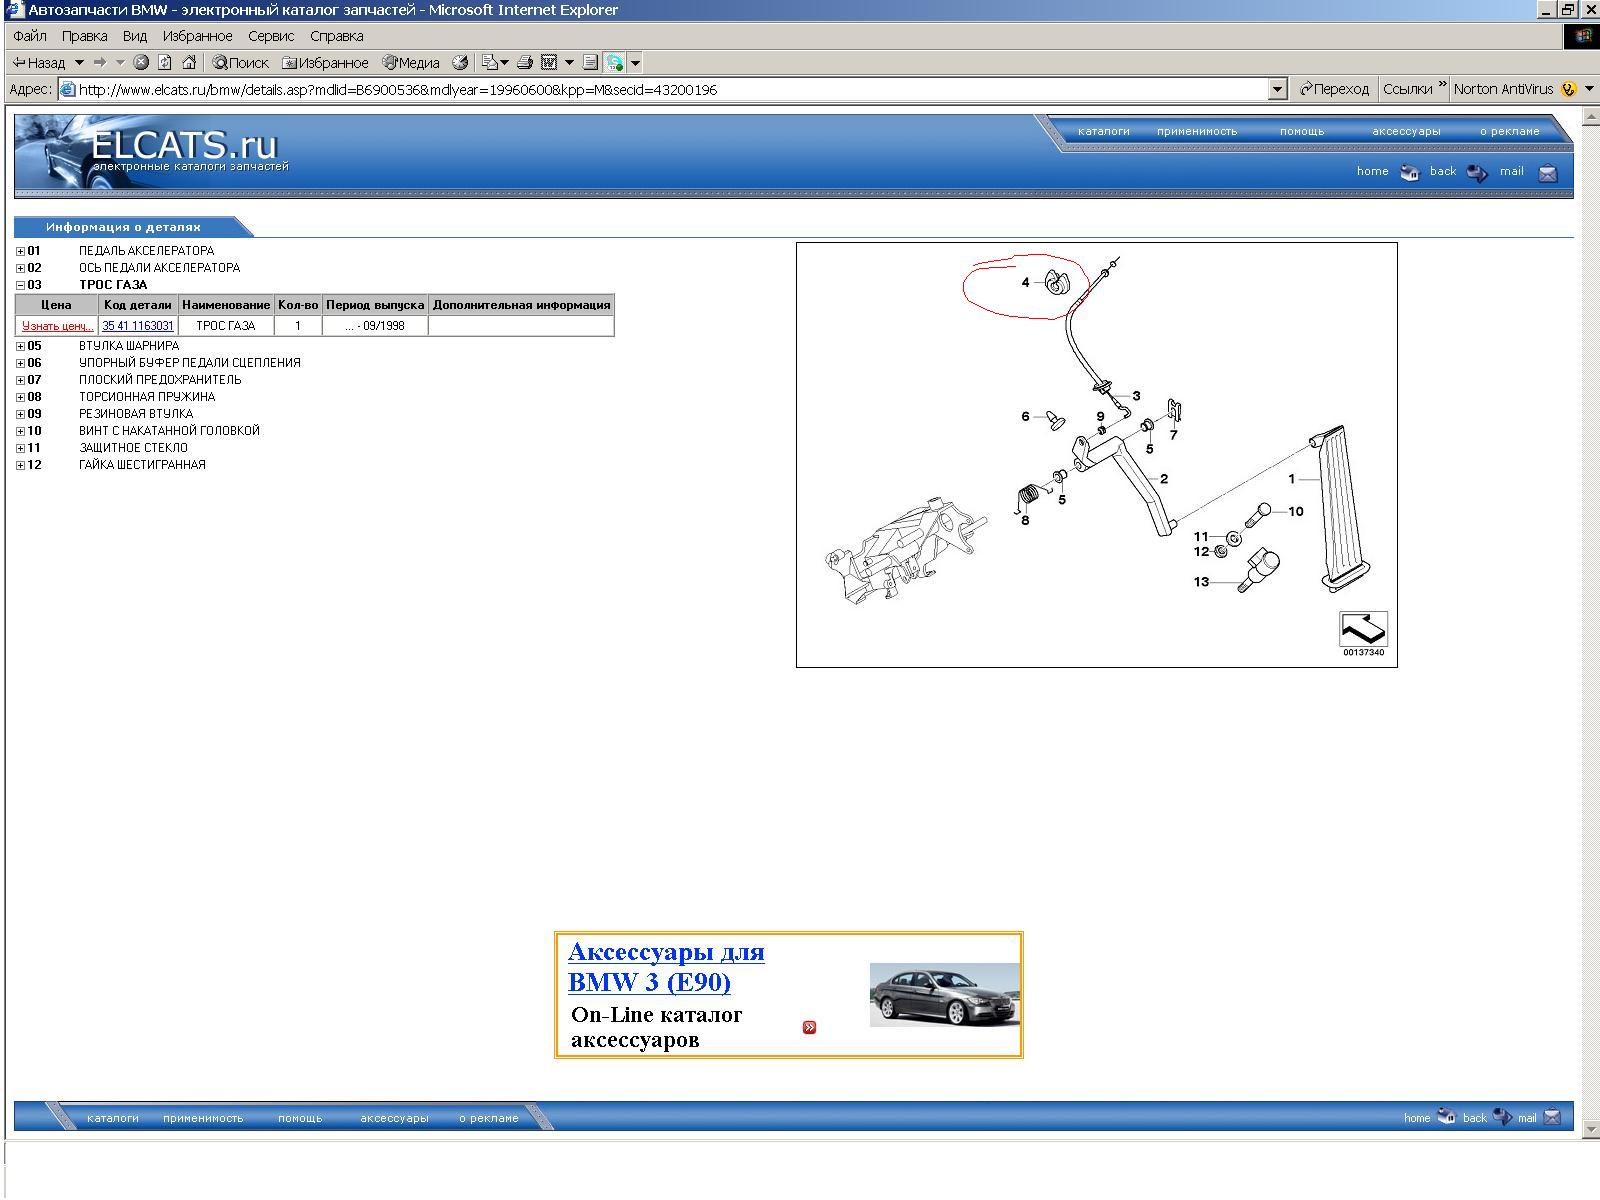Click the top mail envelope icon in header
The width and height of the screenshot is (1600, 1200).
(1548, 173)
